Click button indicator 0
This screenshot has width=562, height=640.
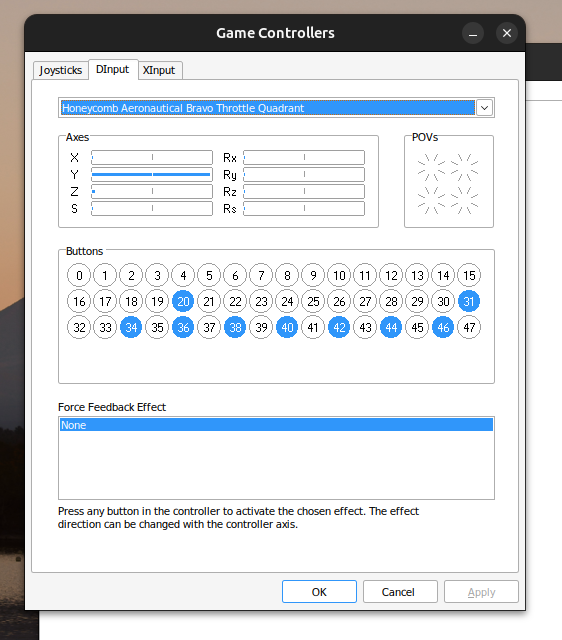tap(79, 276)
